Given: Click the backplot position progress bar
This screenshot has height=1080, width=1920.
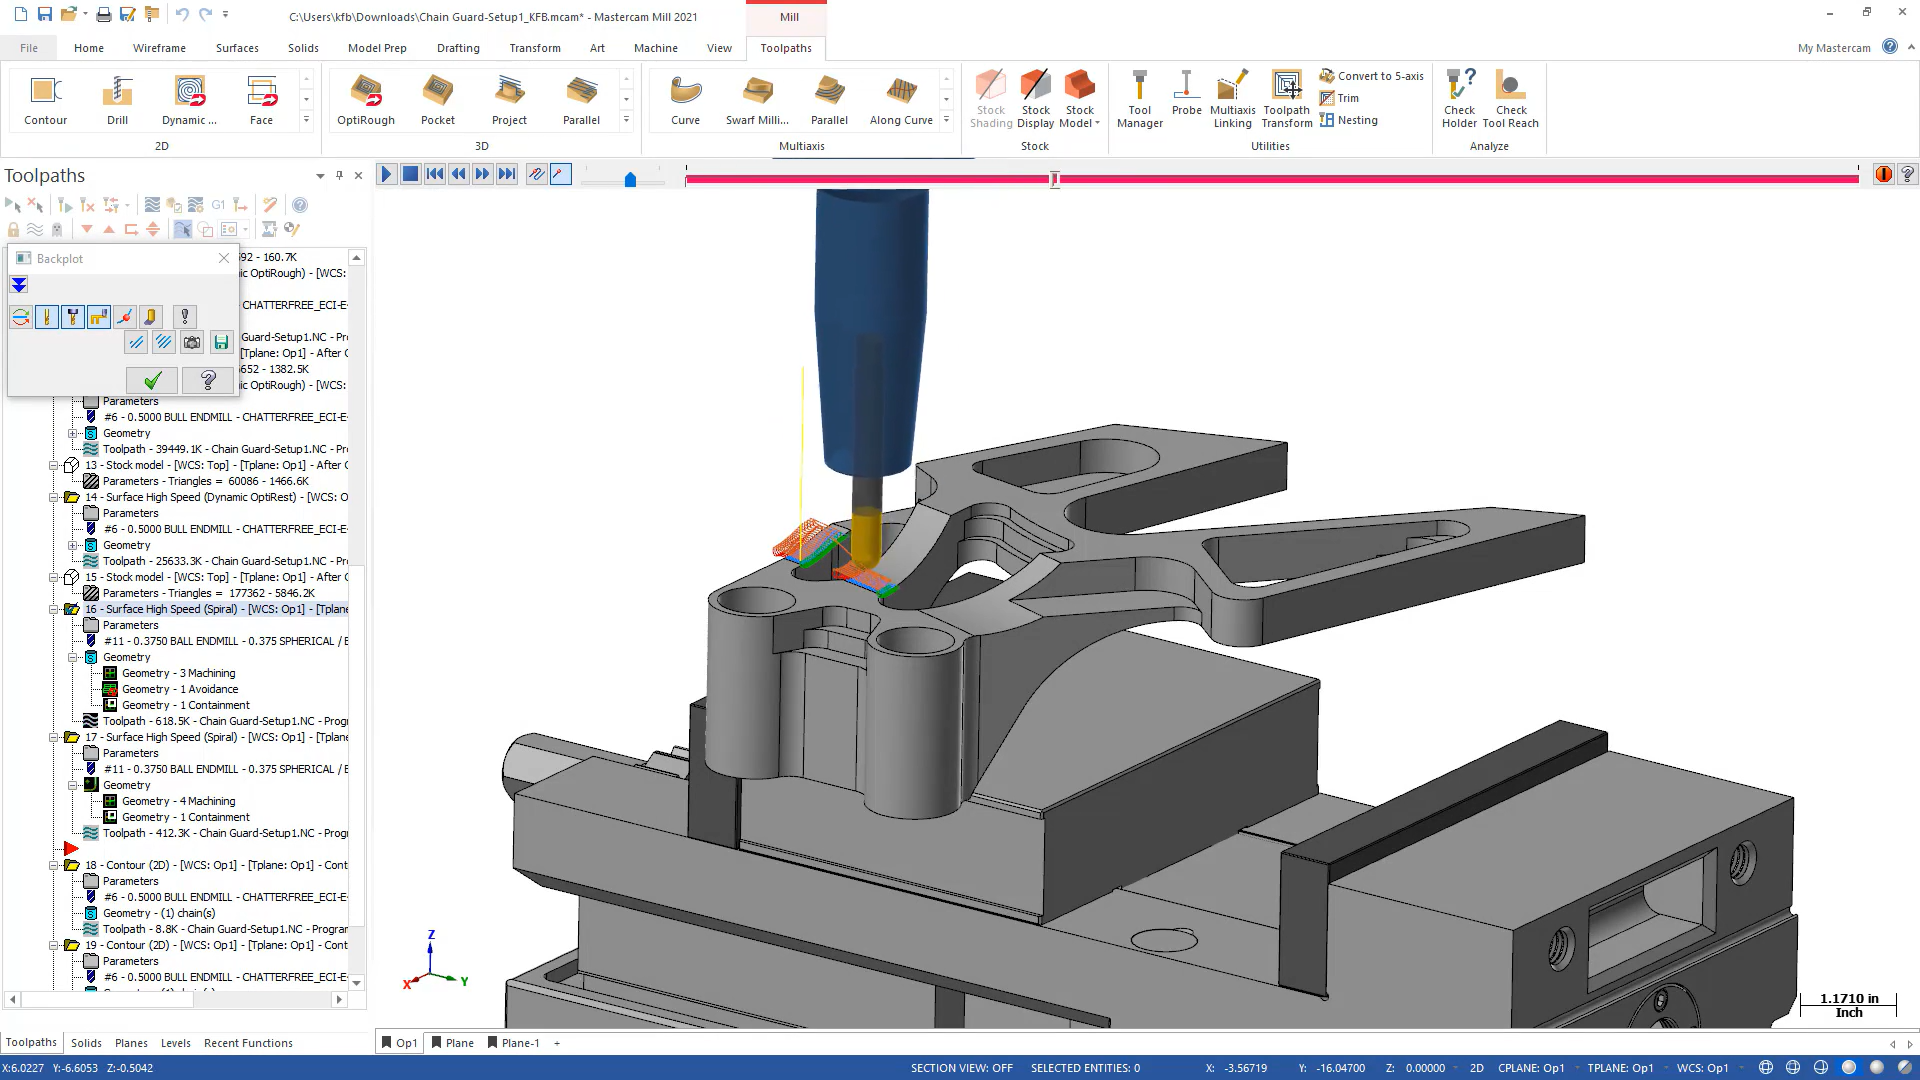Looking at the screenshot, I should tap(1272, 179).
